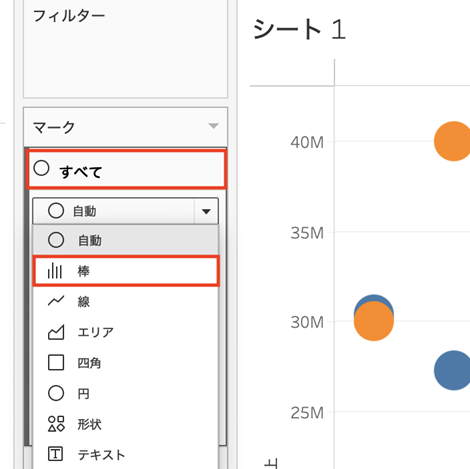
Task: Click the 自動 mark type combo box
Action: click(x=125, y=211)
